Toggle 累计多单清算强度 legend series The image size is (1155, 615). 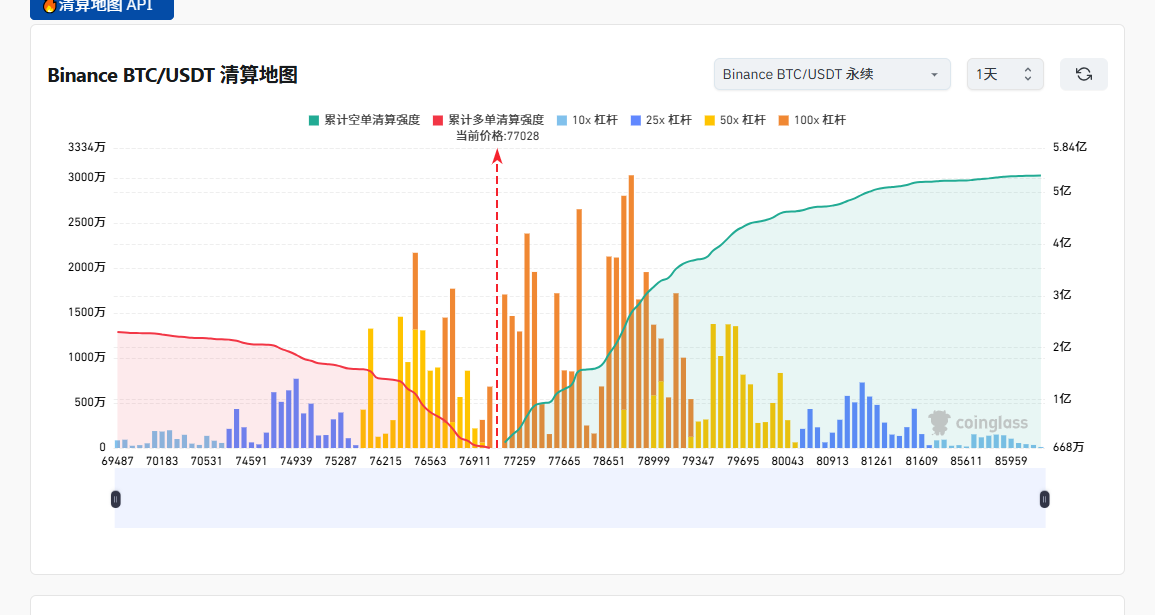coord(488,120)
